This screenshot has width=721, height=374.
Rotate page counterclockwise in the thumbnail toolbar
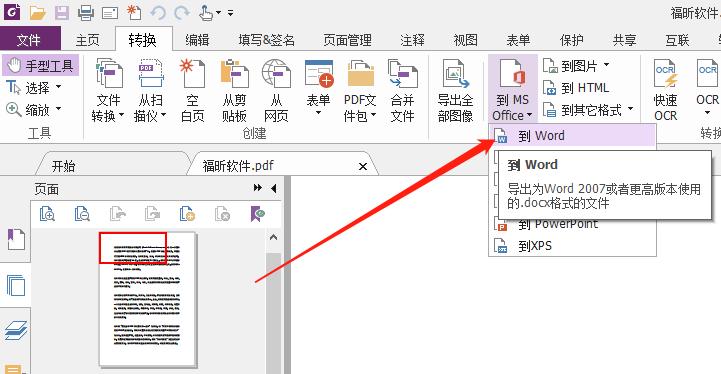coord(118,214)
